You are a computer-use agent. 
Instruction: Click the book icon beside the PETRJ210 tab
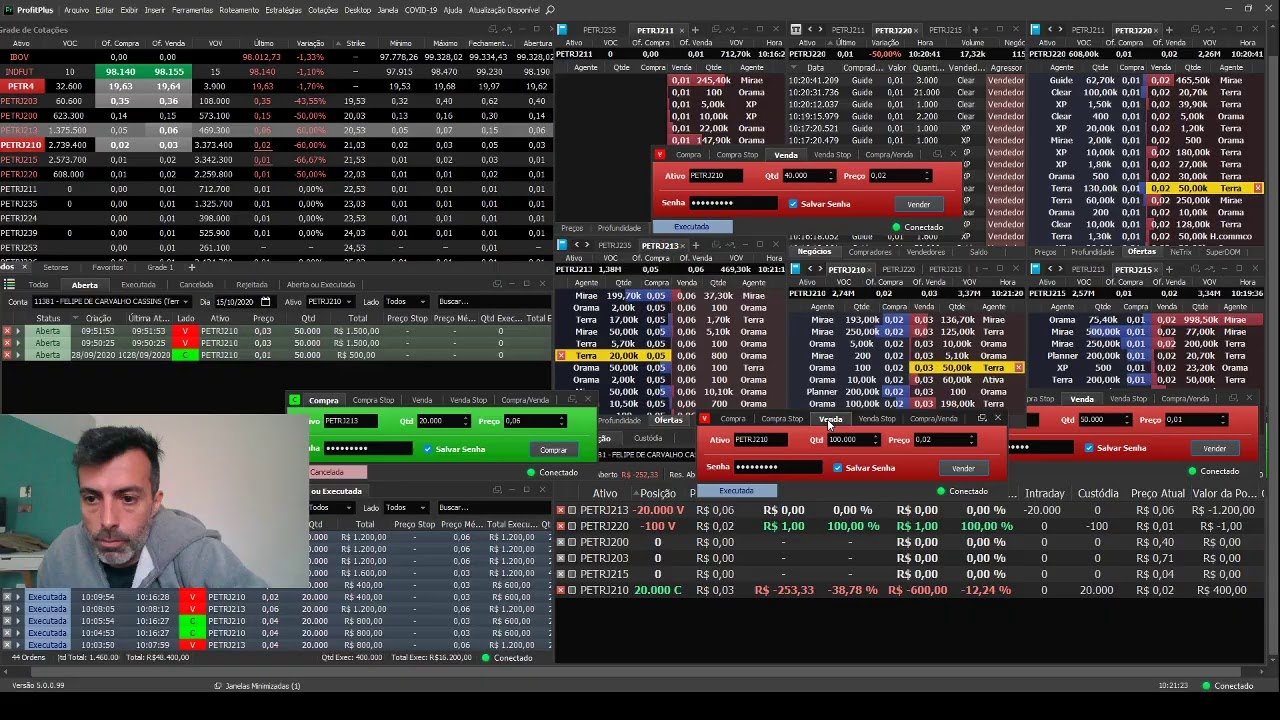797,269
